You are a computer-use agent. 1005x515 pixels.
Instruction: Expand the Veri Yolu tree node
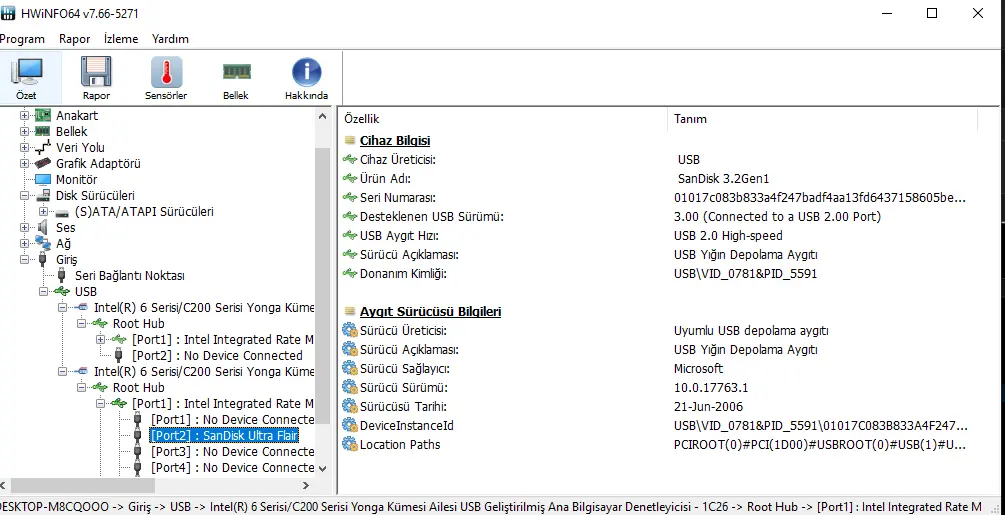click(x=24, y=147)
